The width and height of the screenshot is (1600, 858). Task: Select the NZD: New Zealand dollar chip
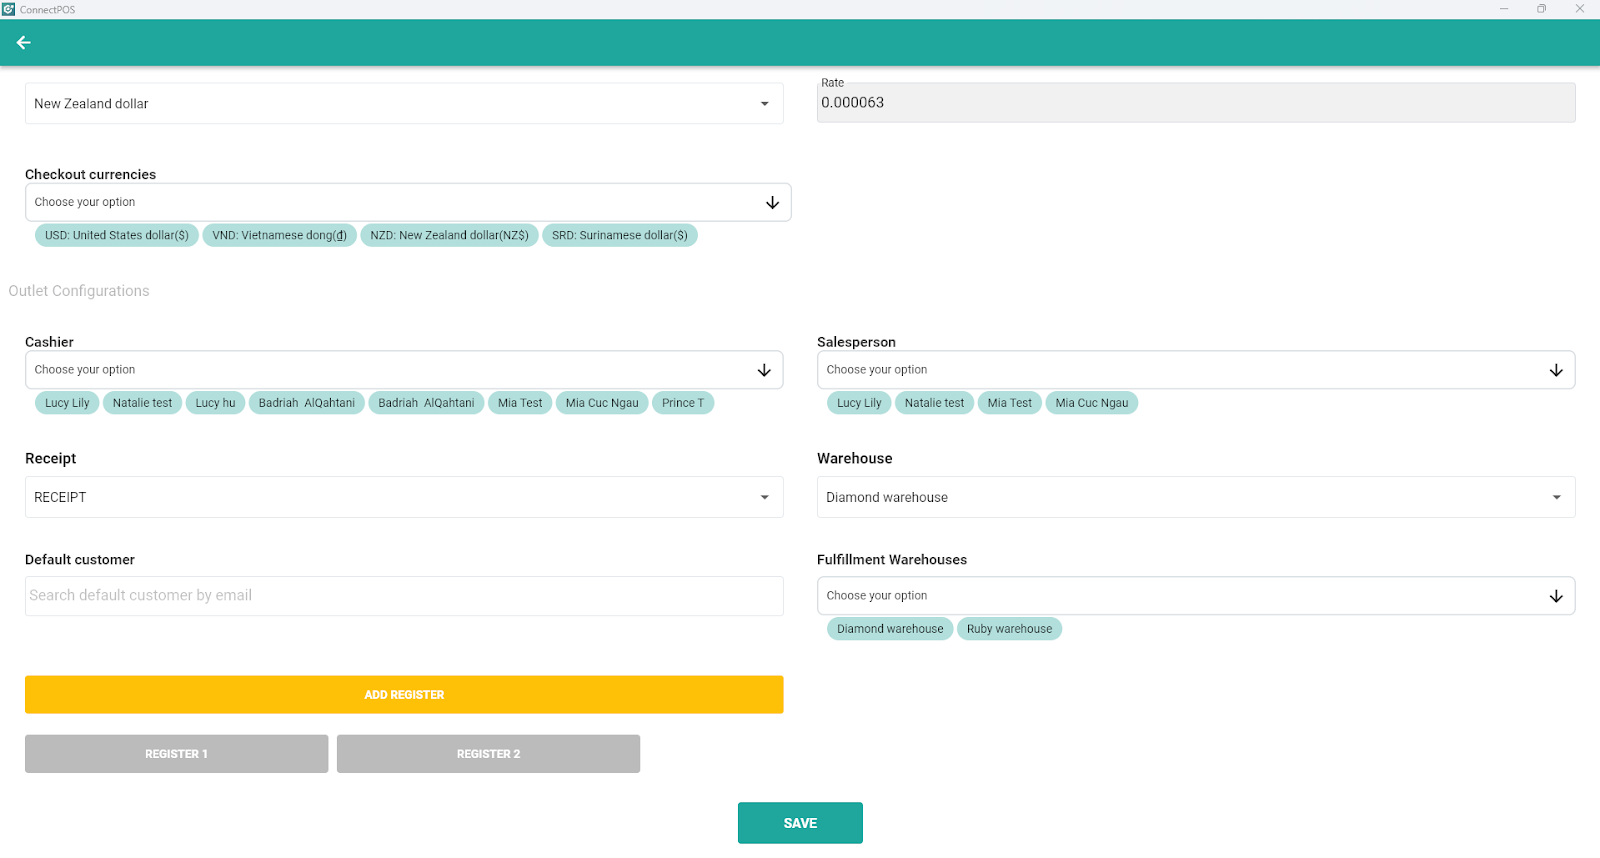pos(450,236)
